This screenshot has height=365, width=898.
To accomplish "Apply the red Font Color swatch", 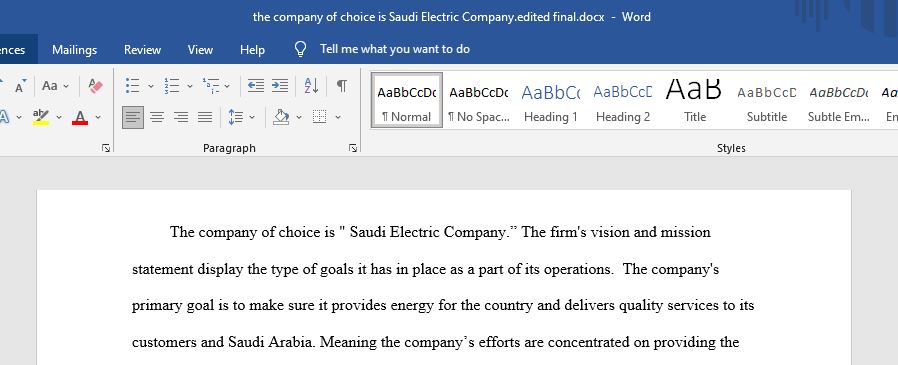I will (80, 117).
